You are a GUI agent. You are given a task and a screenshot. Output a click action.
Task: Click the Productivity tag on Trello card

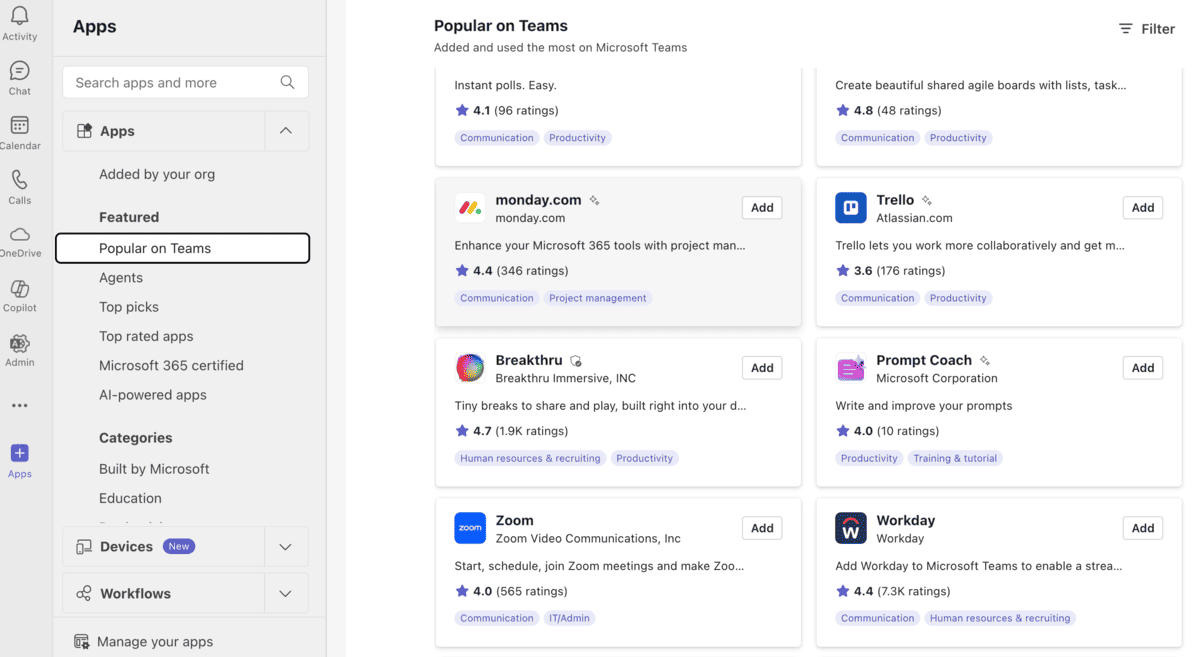coord(958,298)
